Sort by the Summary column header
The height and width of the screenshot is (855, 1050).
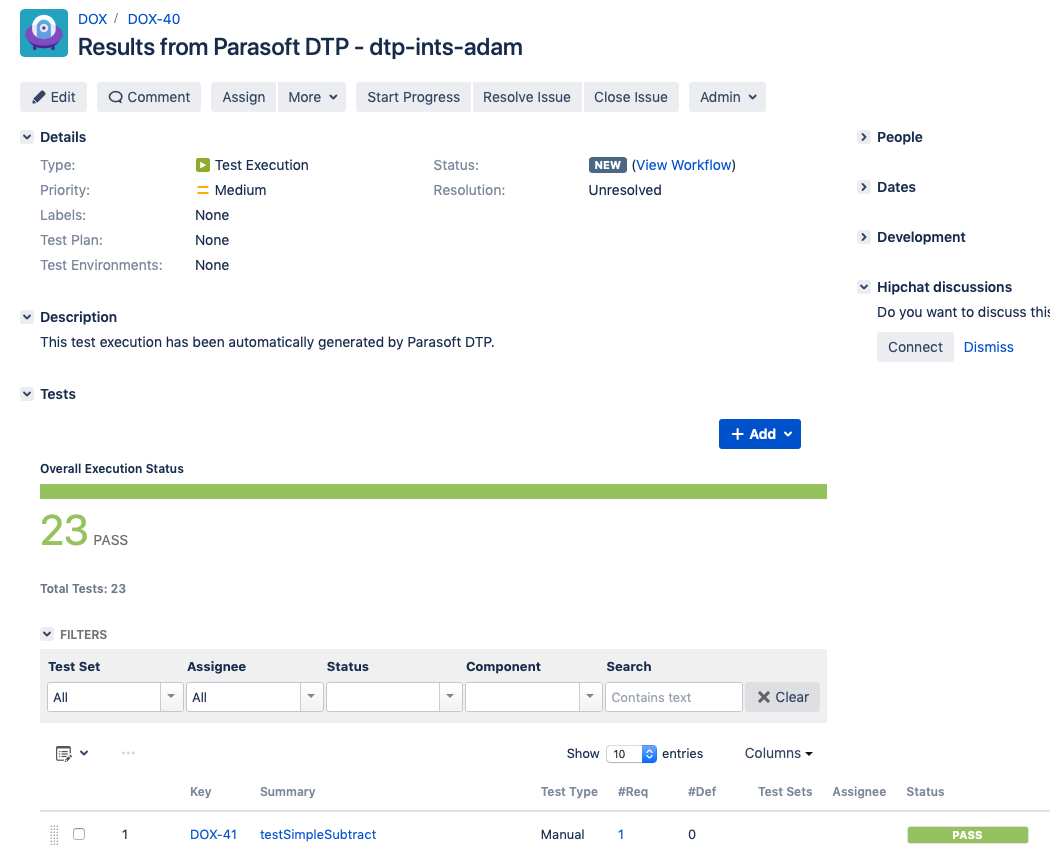click(x=287, y=791)
